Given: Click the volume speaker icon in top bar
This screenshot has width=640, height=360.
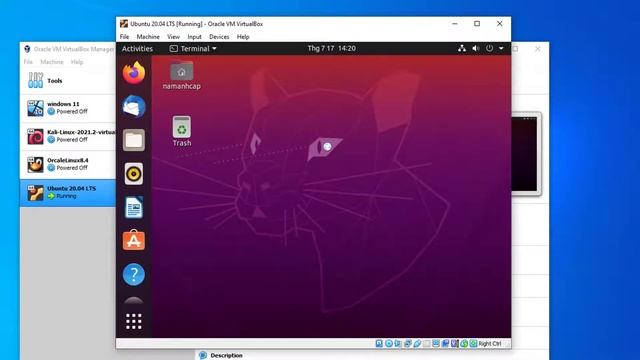Looking at the screenshot, I should [x=476, y=48].
